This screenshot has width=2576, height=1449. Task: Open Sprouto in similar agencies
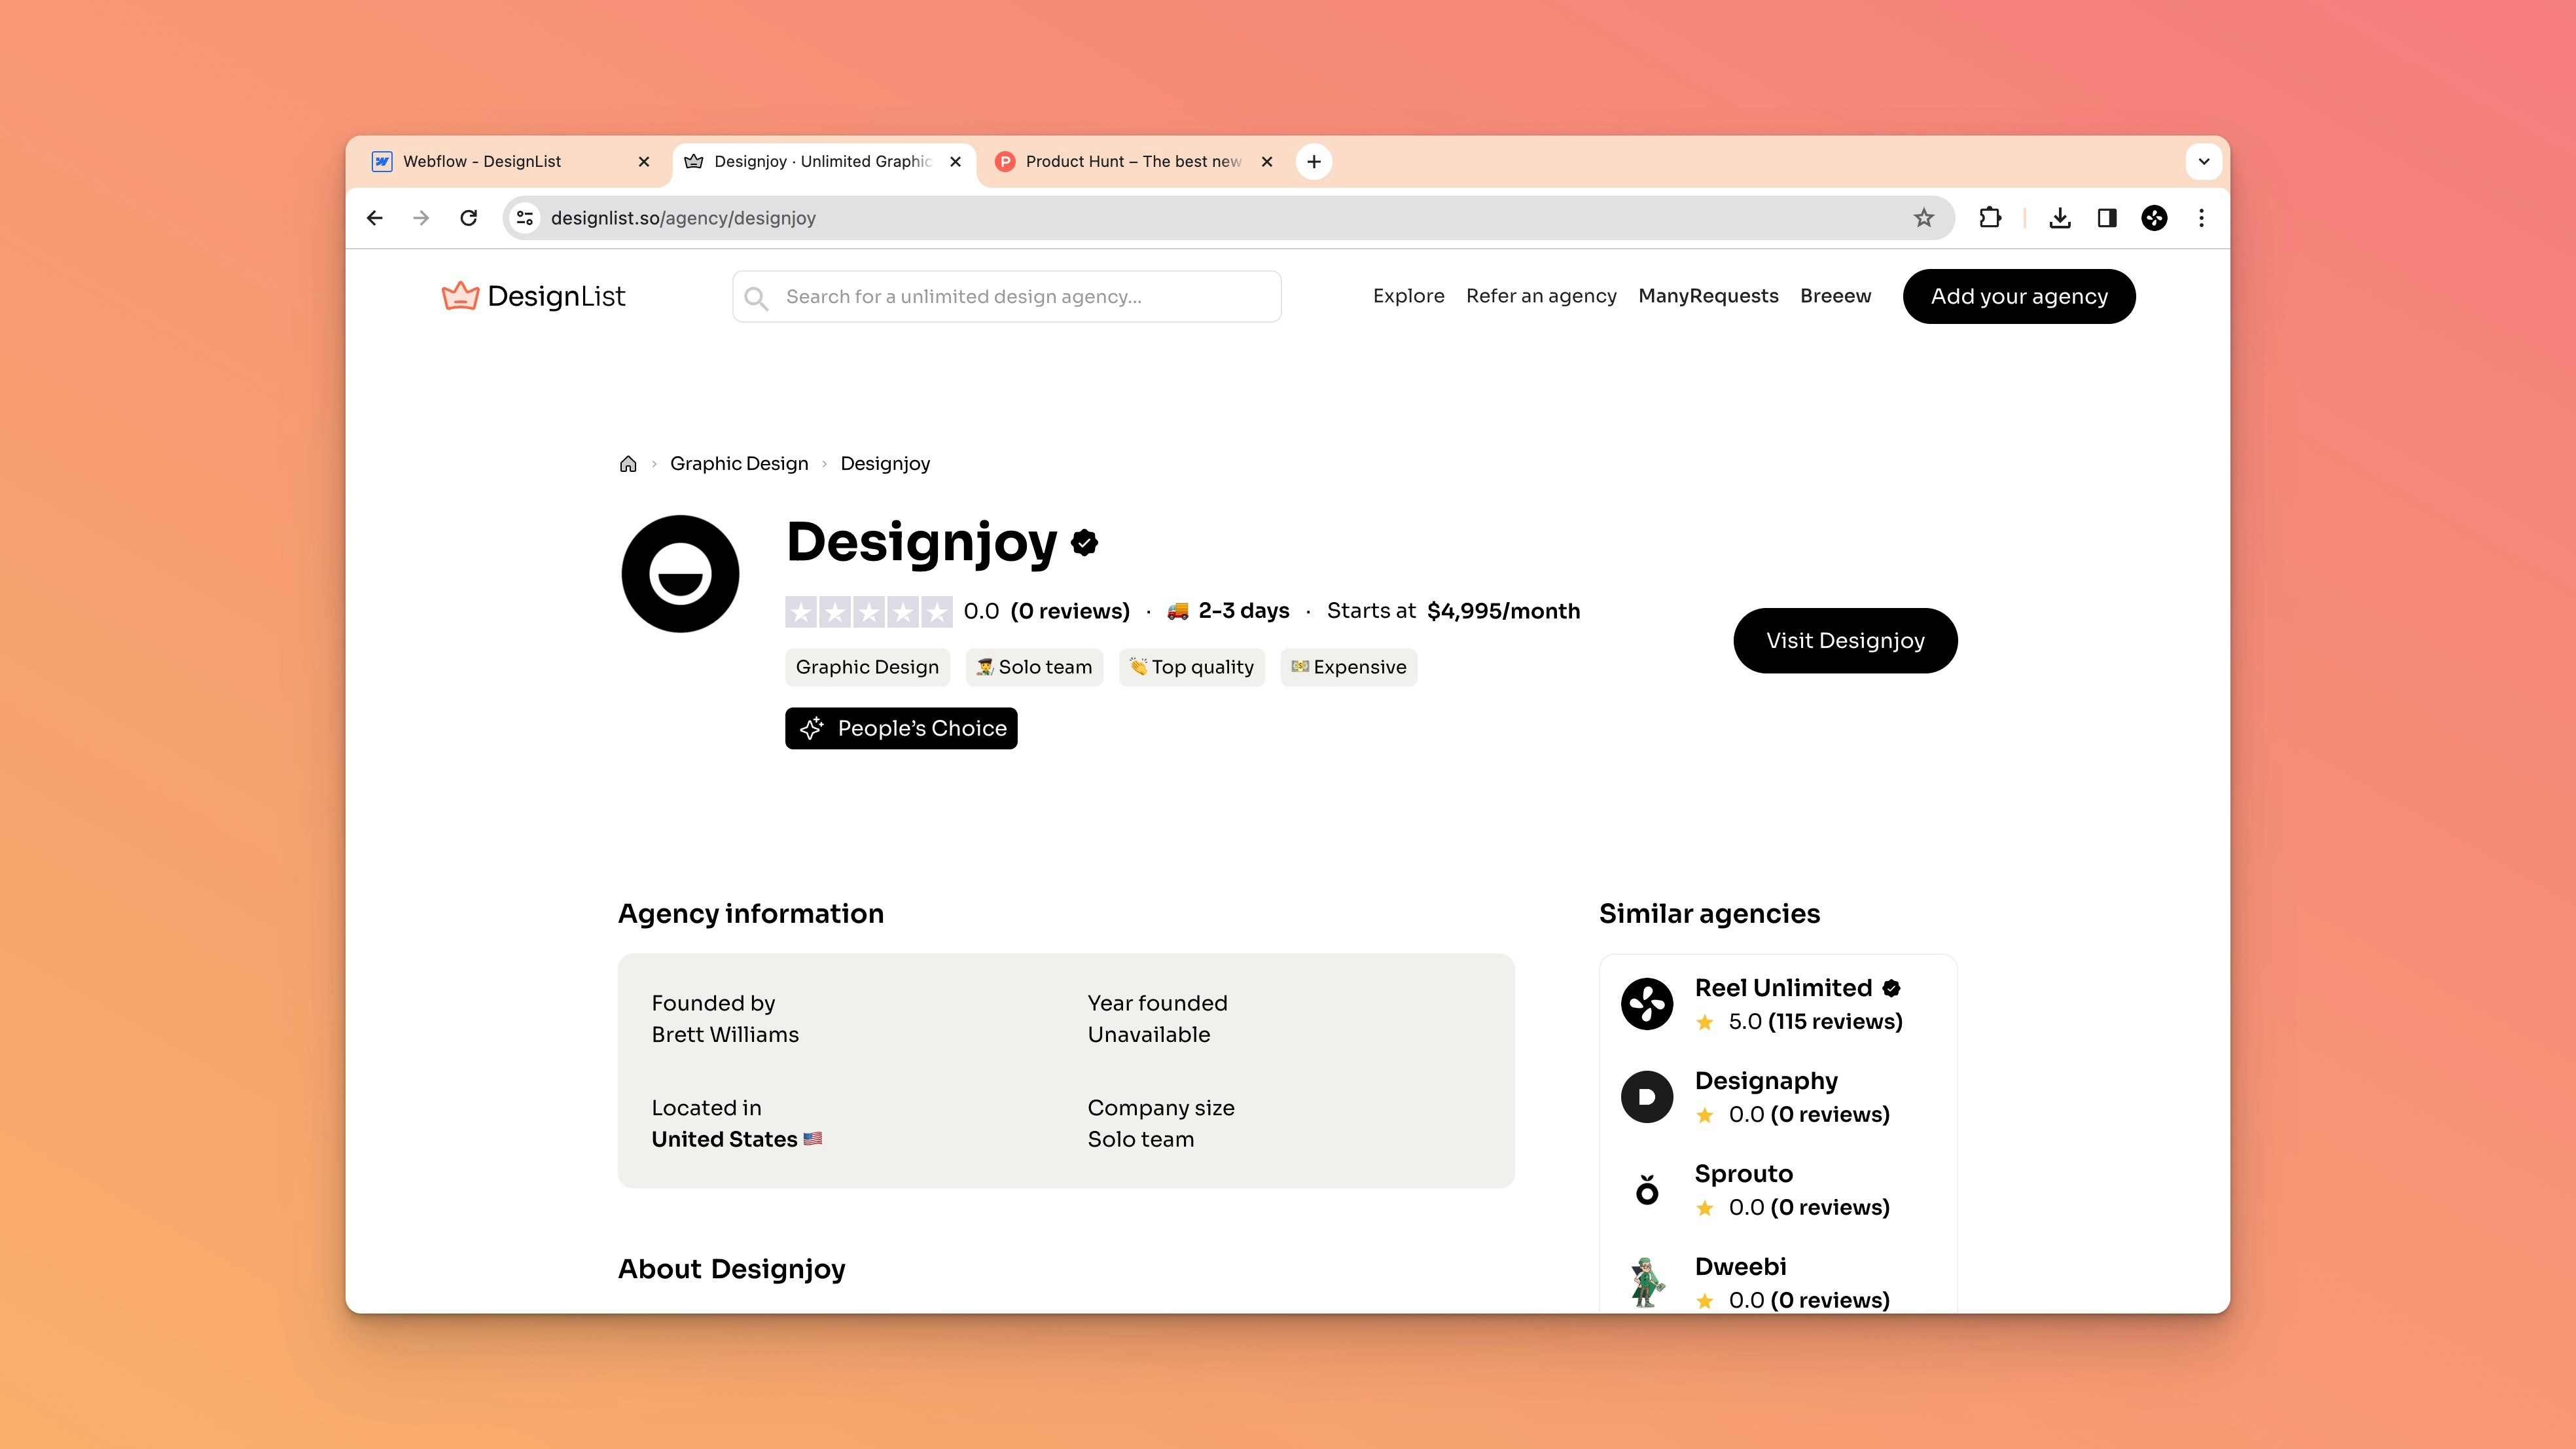(x=1744, y=1174)
